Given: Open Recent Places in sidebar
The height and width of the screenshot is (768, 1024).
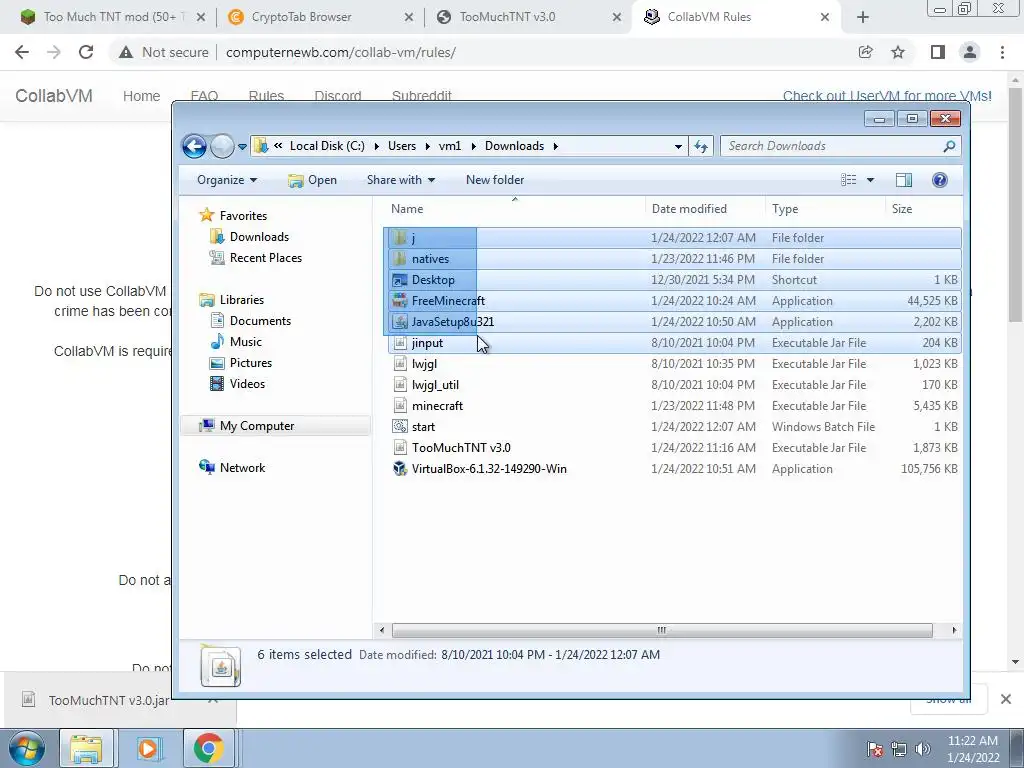Looking at the screenshot, I should tap(266, 258).
